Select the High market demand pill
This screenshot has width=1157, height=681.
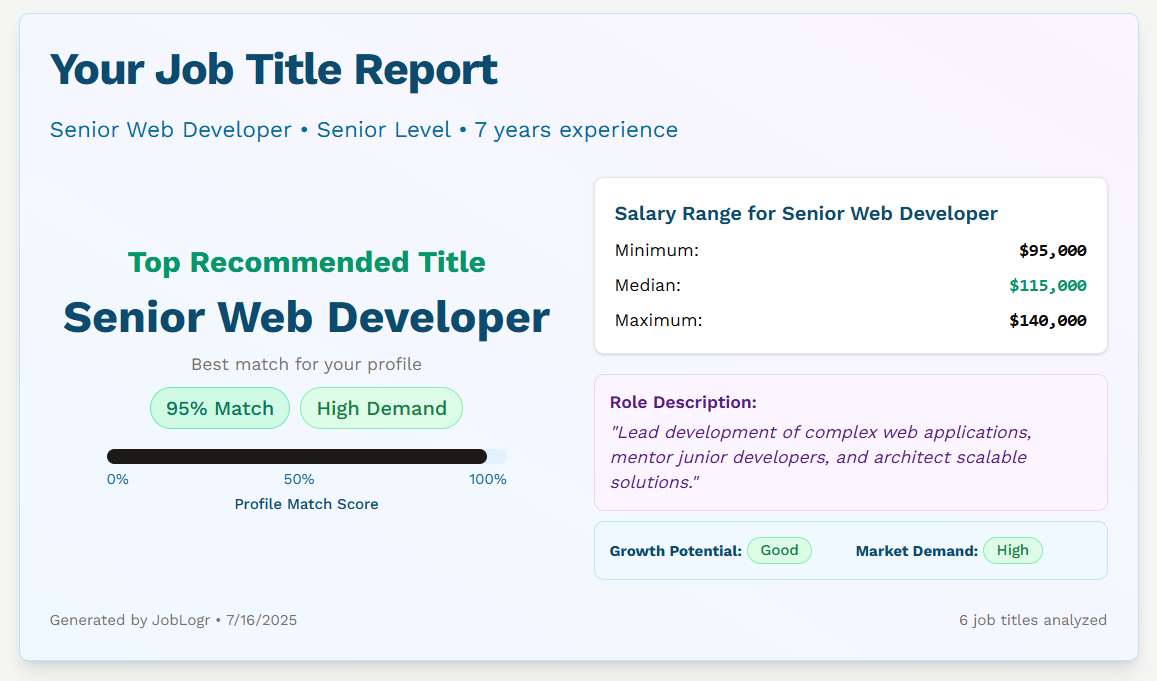(x=1013, y=550)
